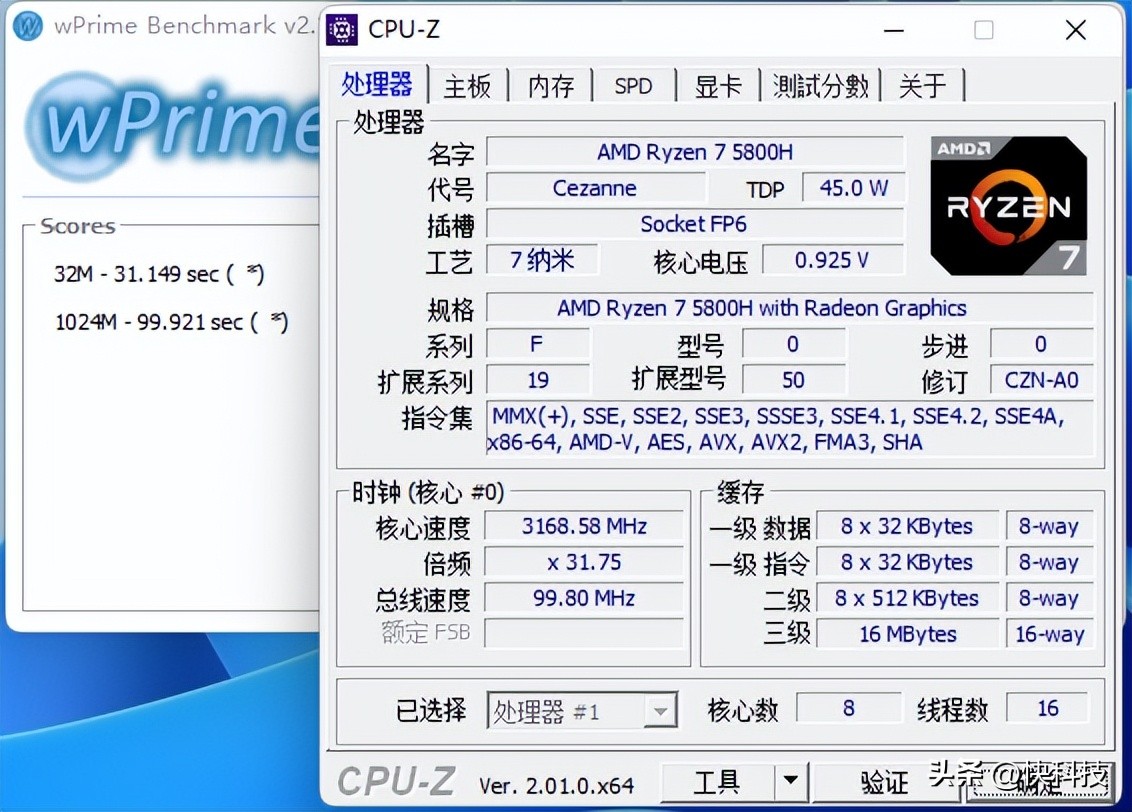
Task: View the 显卡 (Graphics) tab
Action: point(719,86)
